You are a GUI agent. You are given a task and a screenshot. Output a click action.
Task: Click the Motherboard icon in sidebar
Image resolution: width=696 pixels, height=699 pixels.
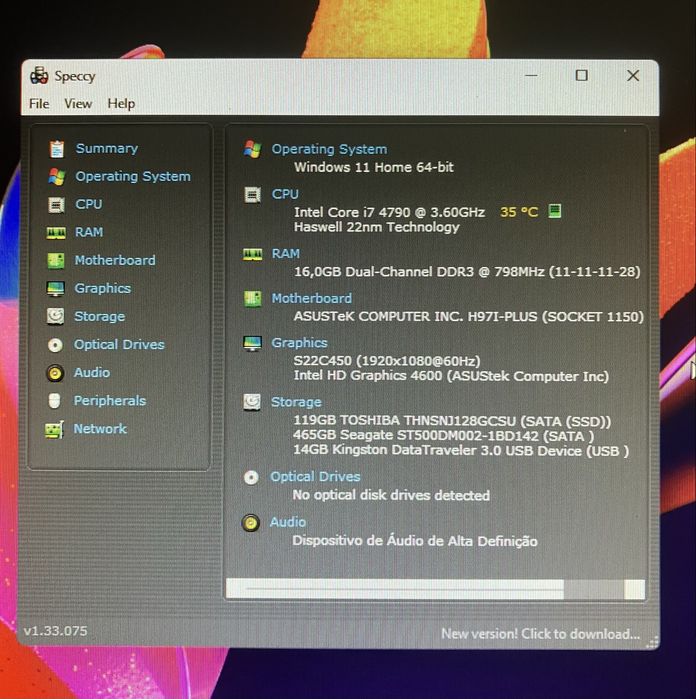click(x=56, y=260)
